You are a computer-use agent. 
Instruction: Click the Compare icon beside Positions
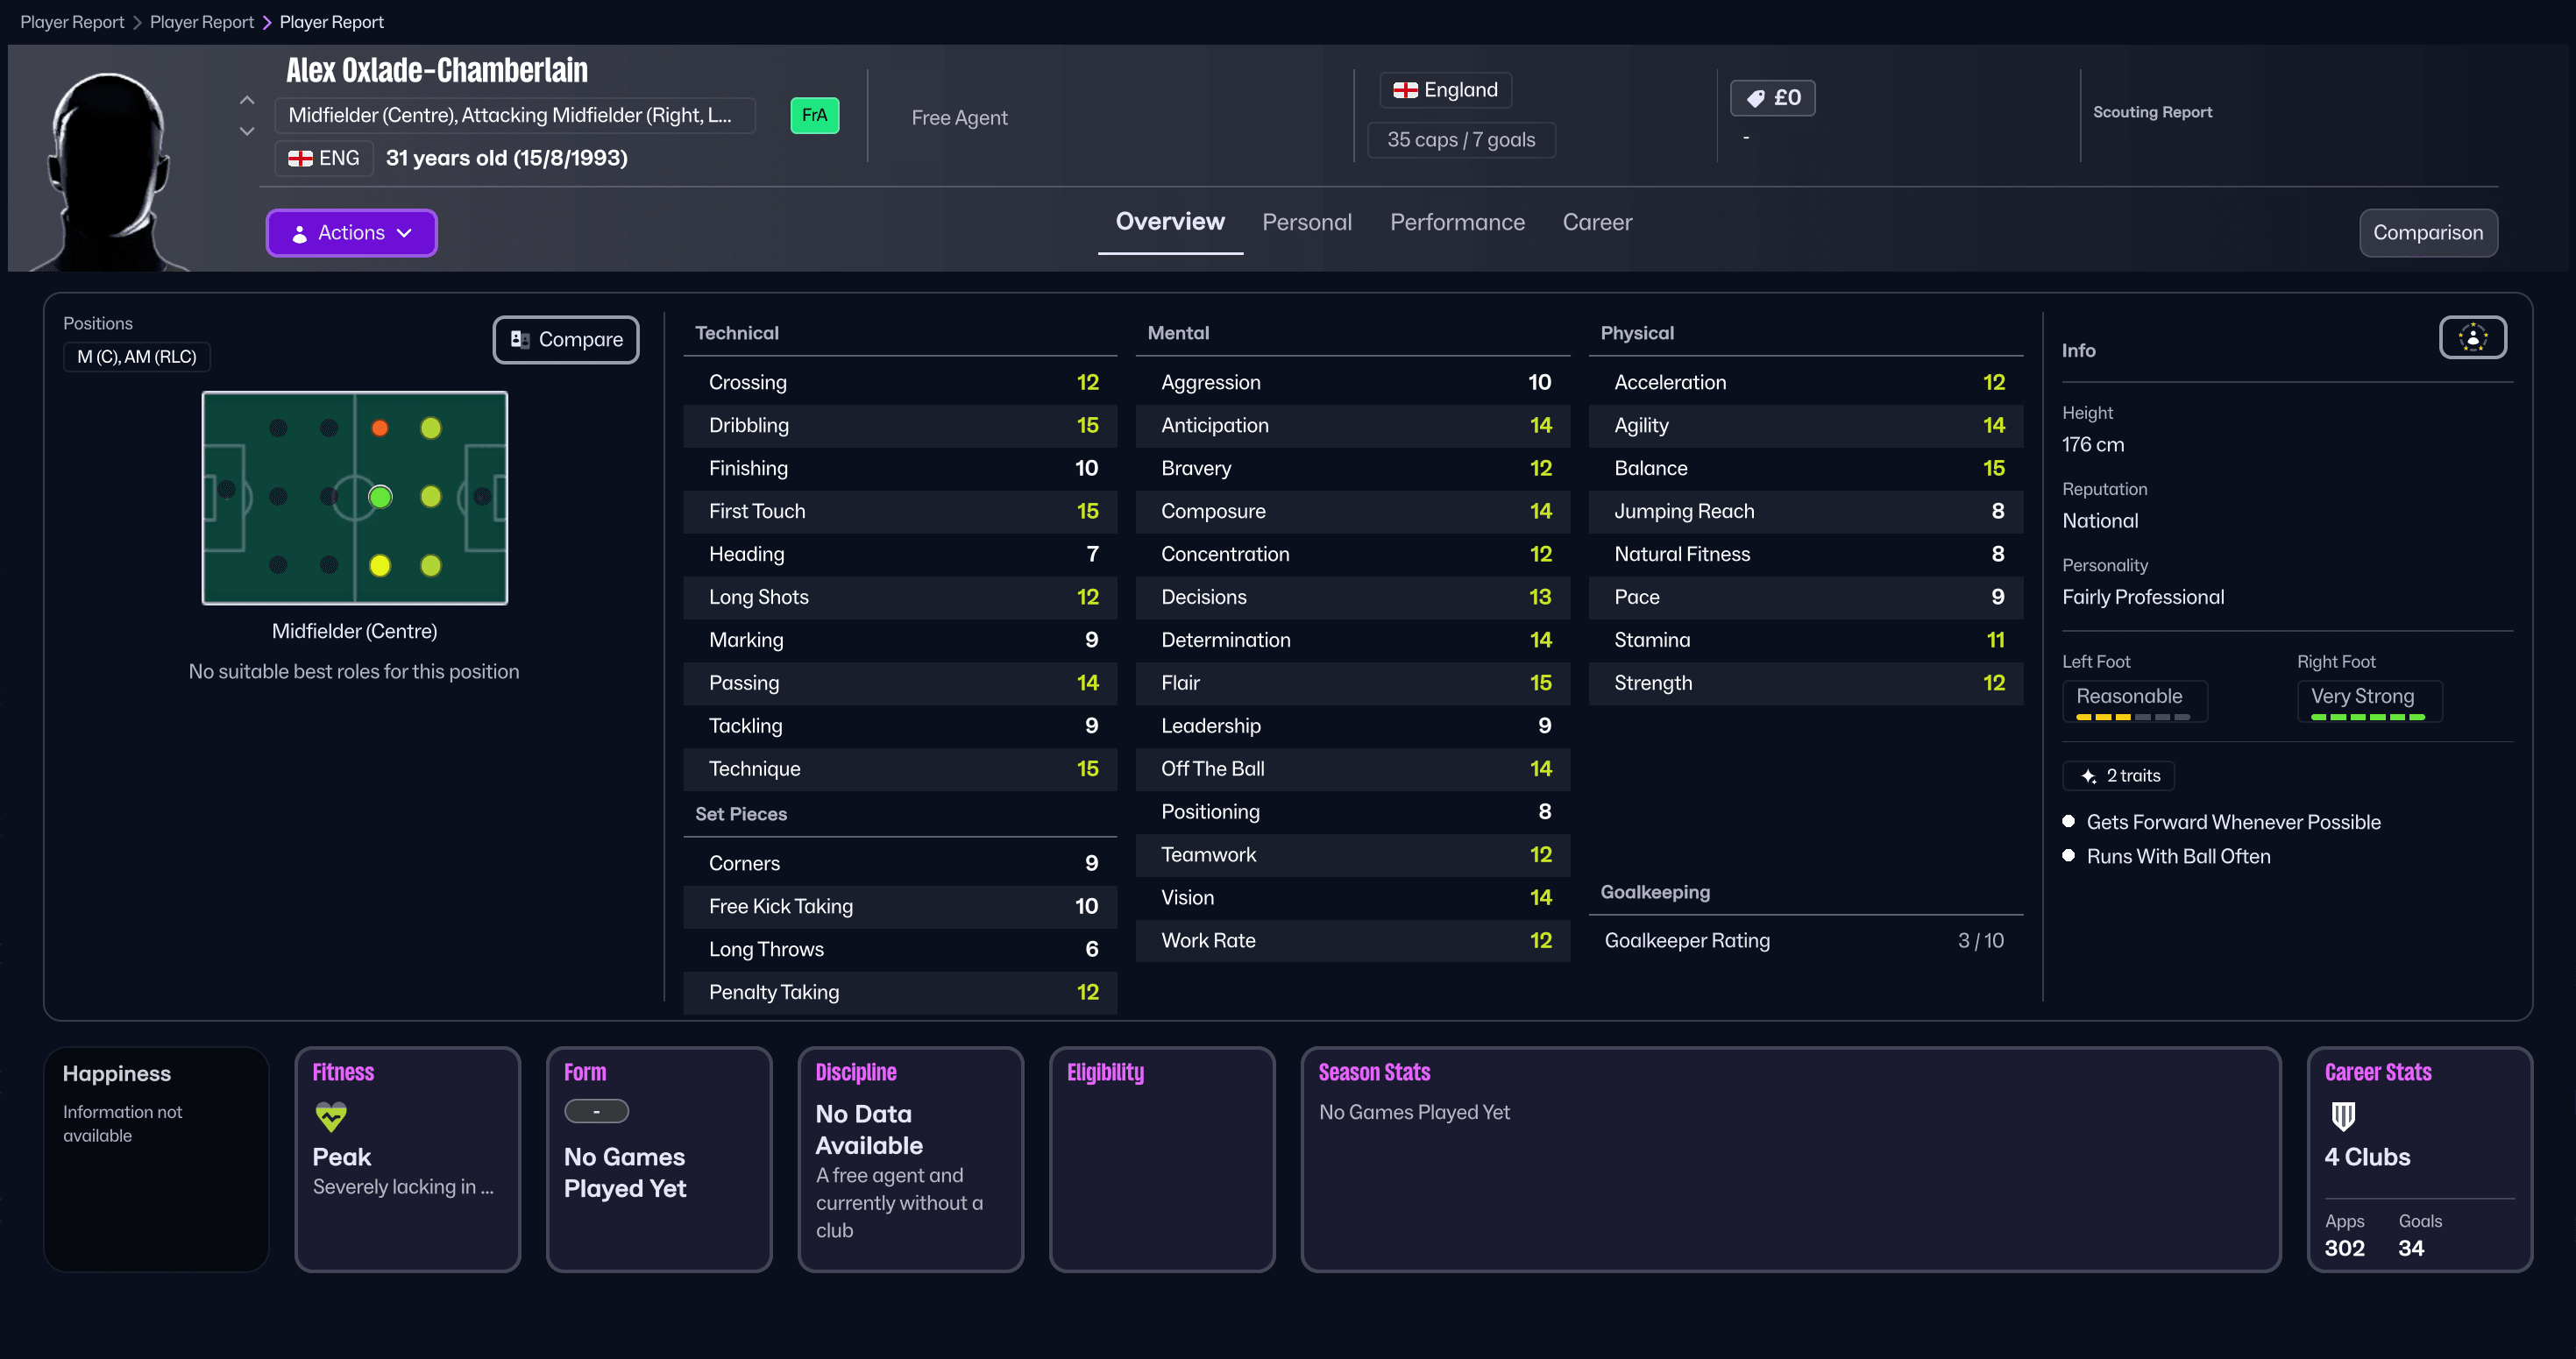pos(519,339)
